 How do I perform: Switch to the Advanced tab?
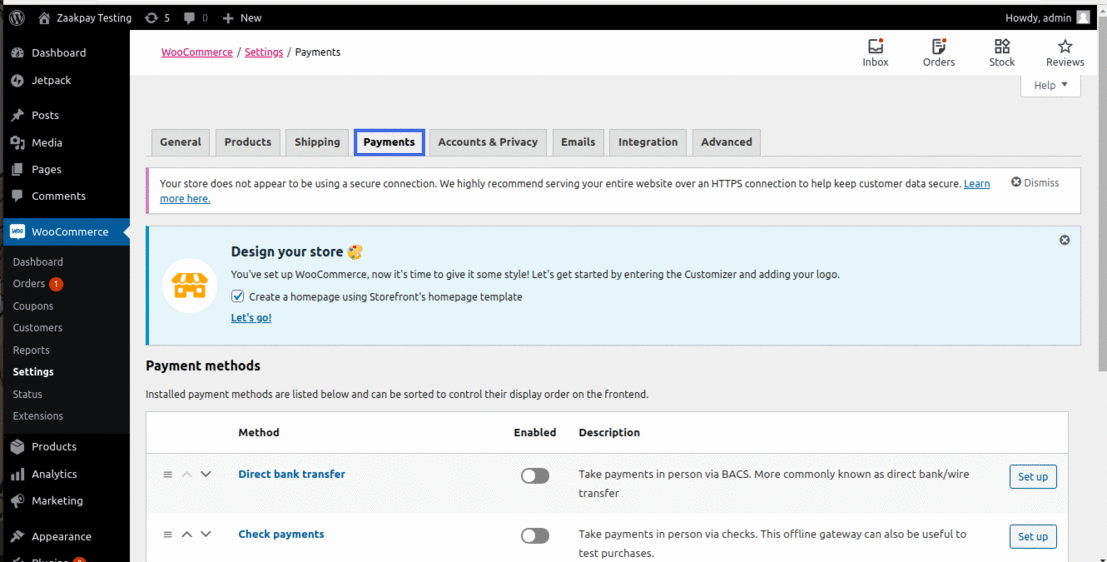point(726,142)
